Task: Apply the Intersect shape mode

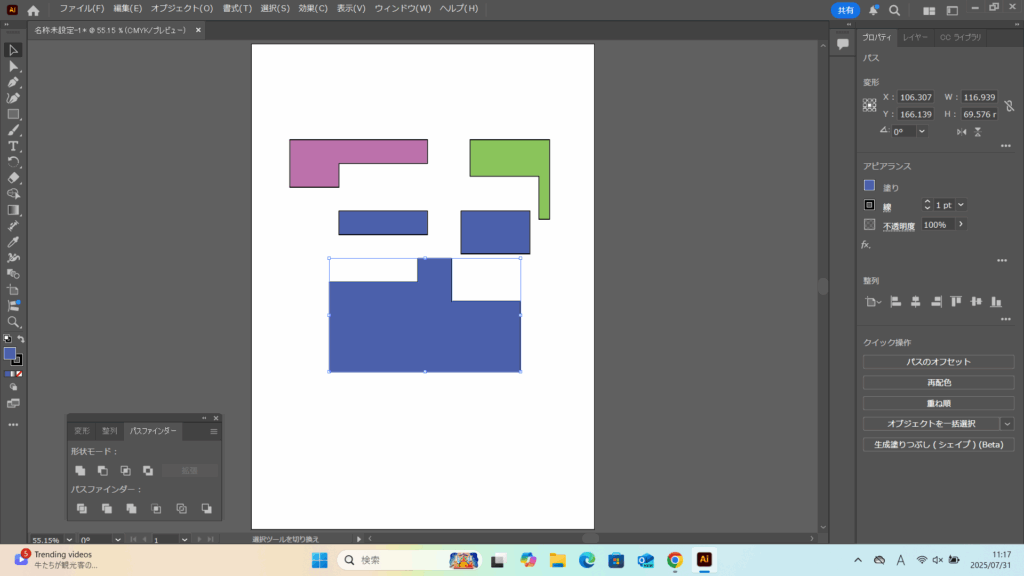Action: (125, 470)
